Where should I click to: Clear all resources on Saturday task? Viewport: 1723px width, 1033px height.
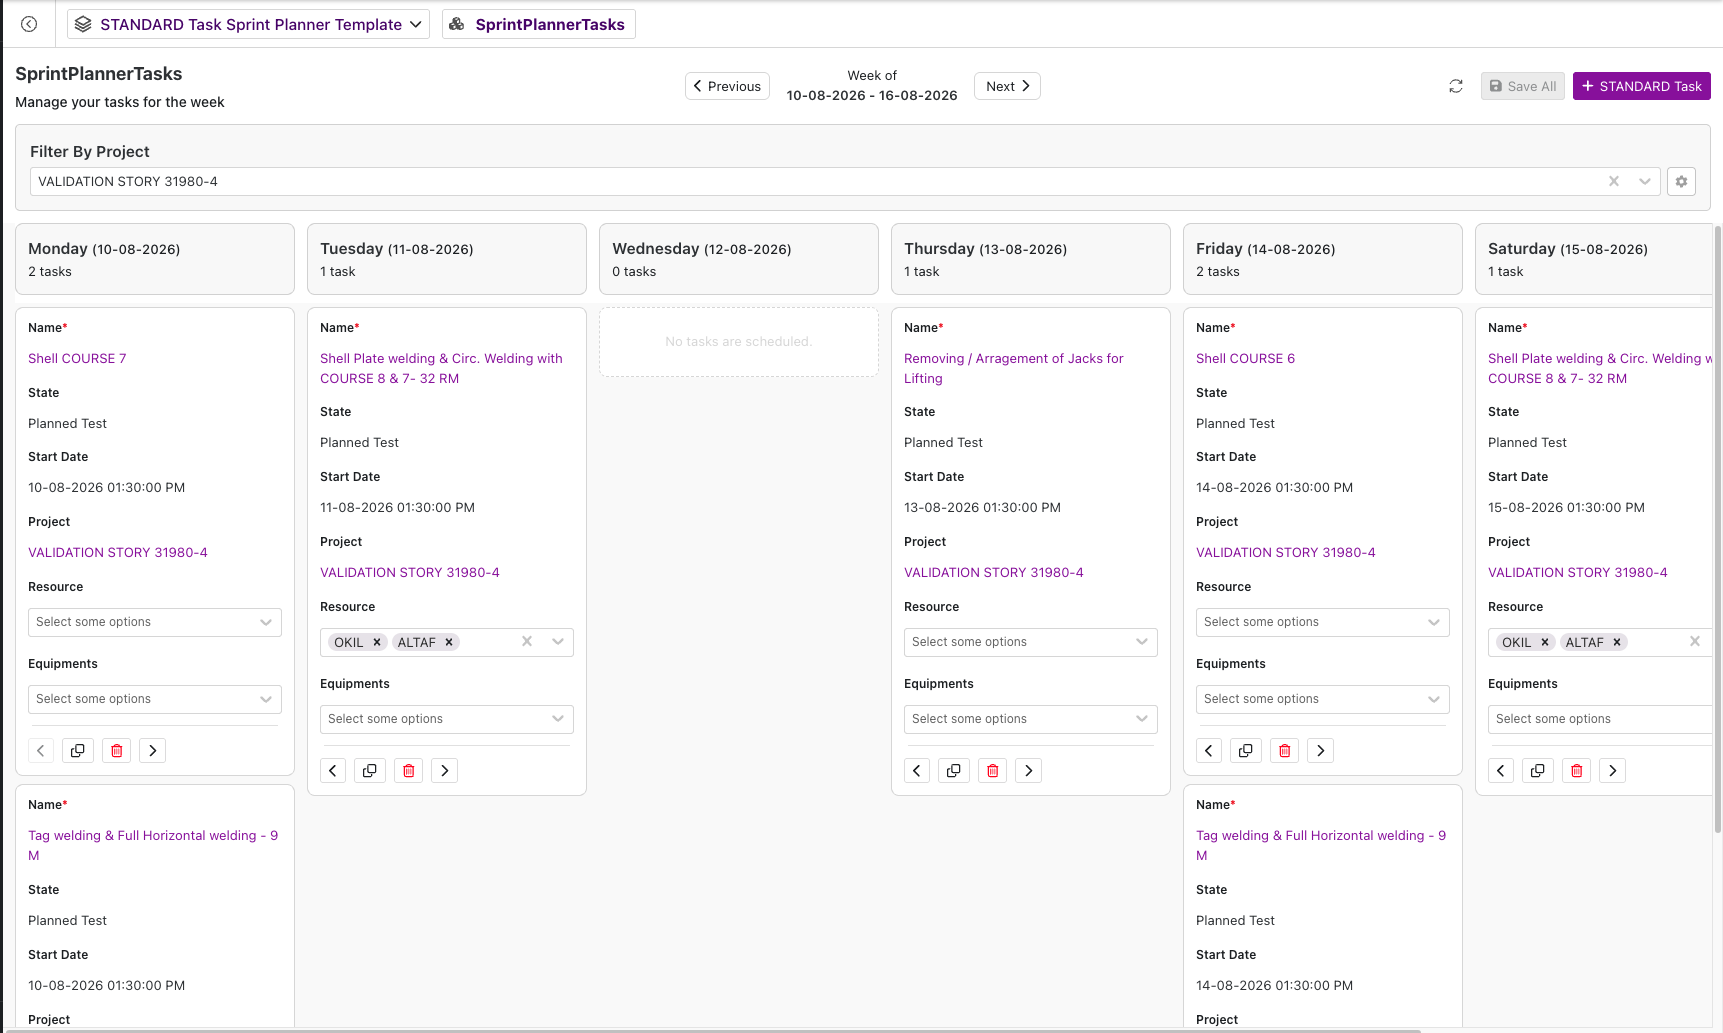(1695, 642)
